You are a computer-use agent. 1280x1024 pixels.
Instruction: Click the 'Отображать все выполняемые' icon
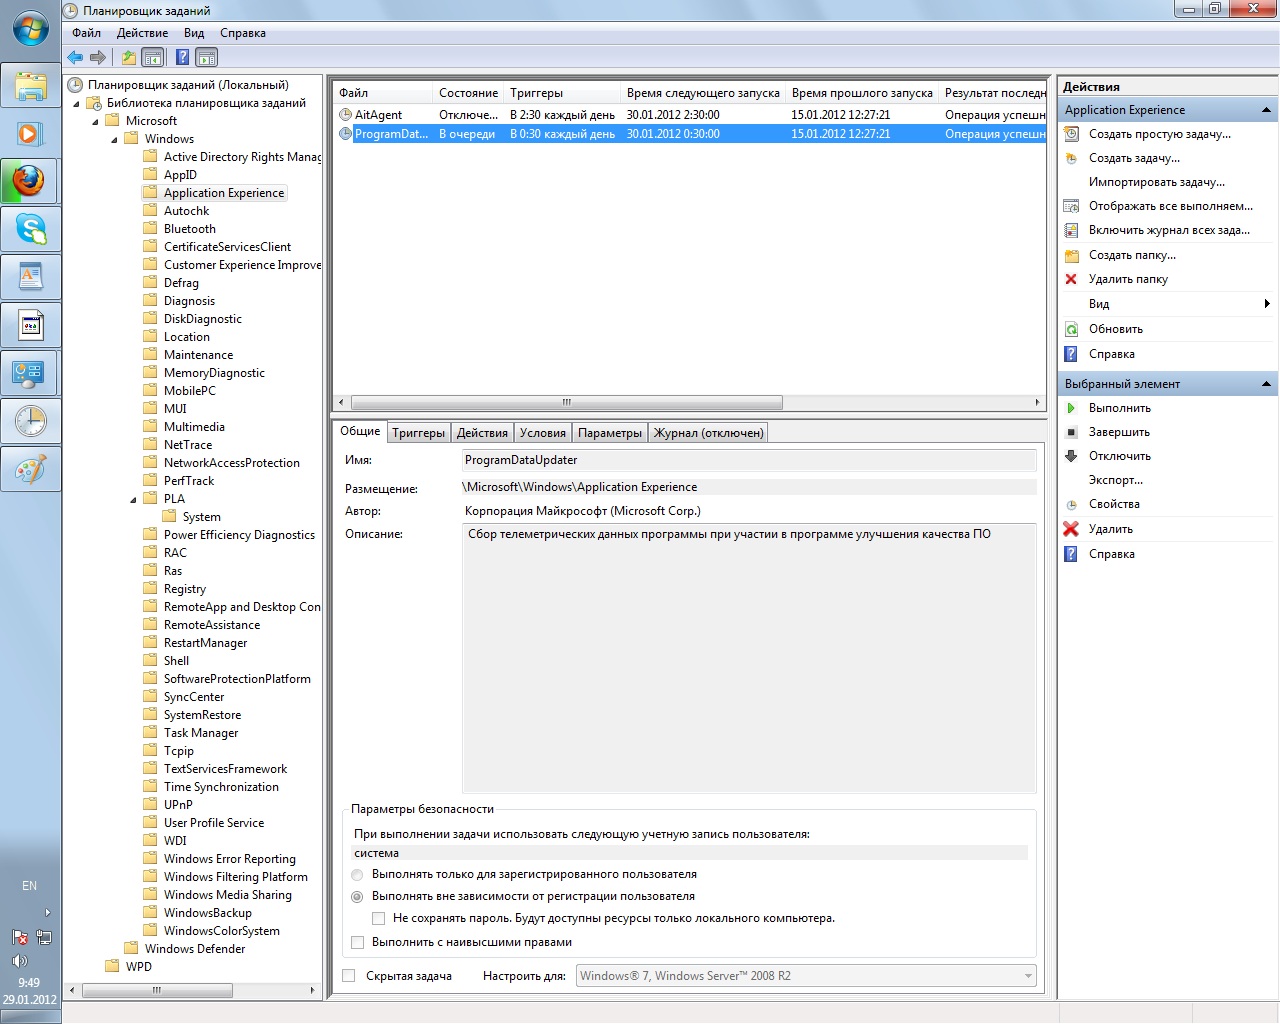tap(1071, 206)
